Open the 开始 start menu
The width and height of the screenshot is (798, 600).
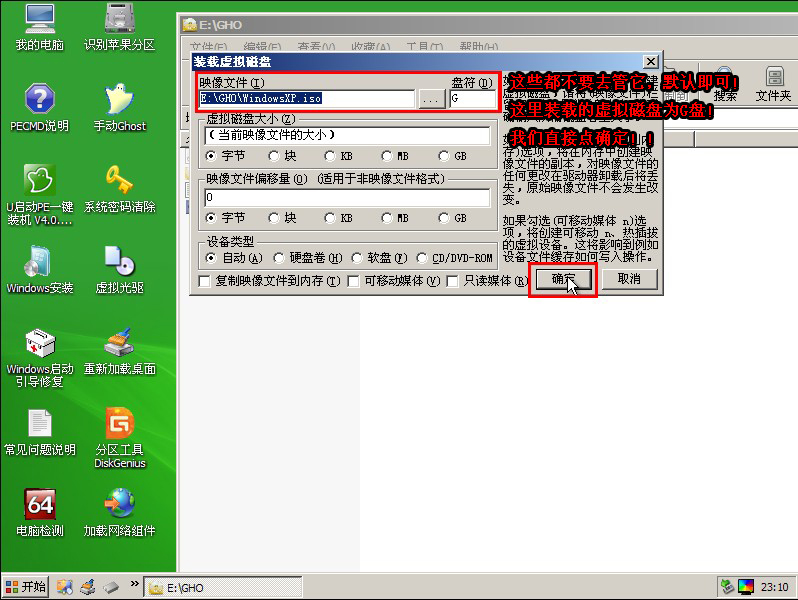(x=26, y=587)
